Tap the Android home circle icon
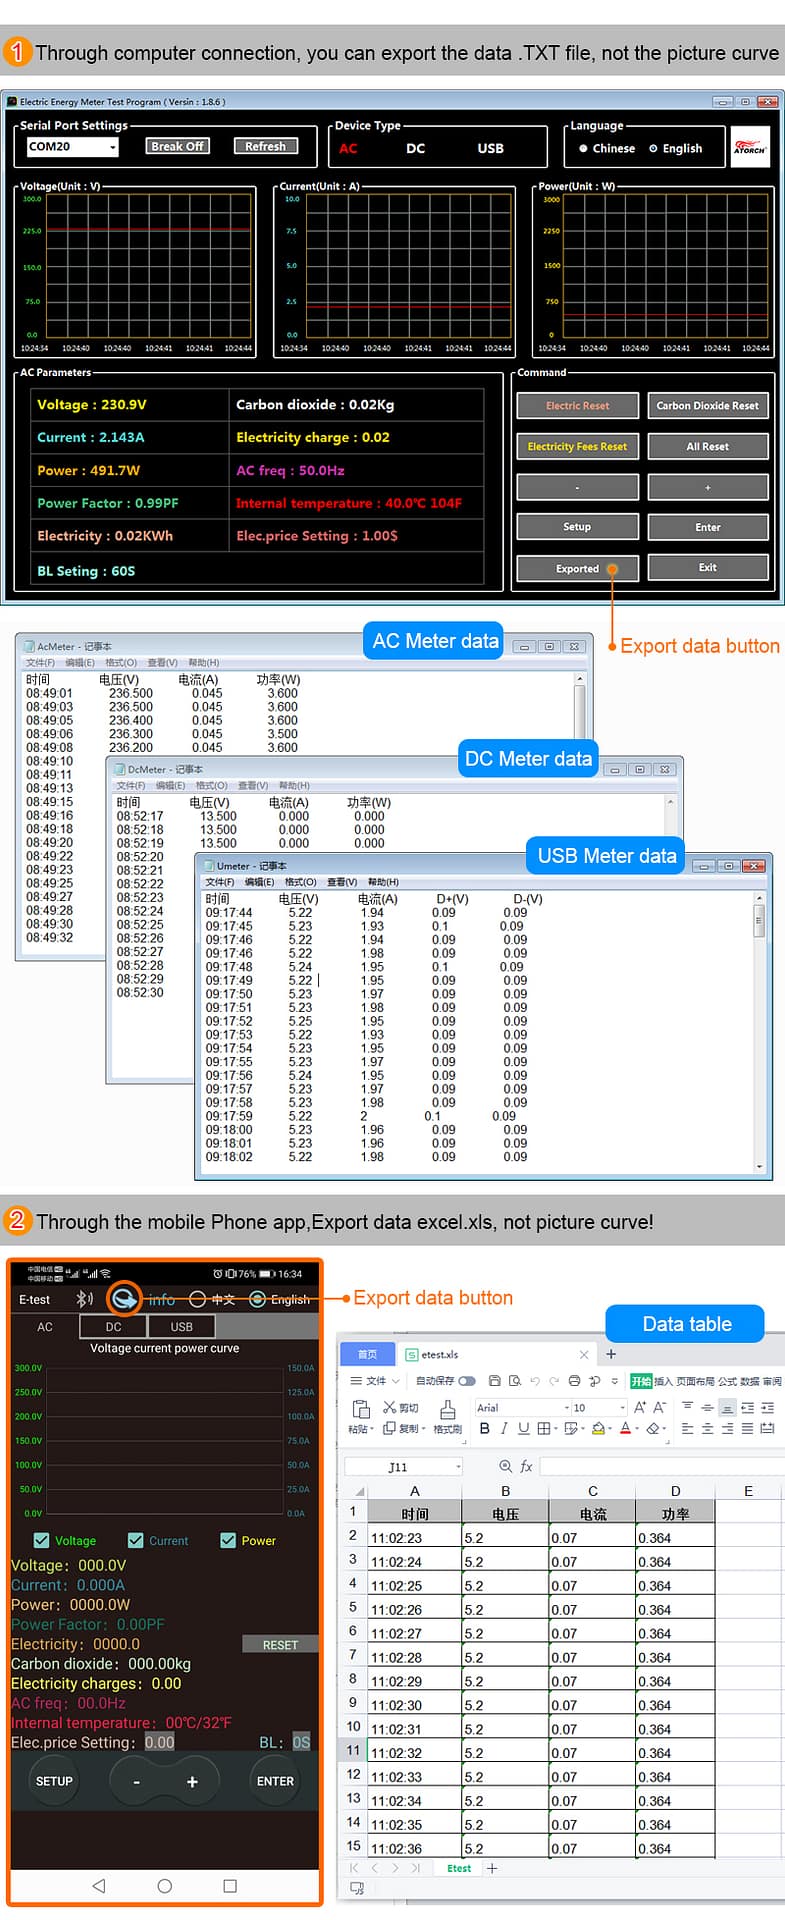The width and height of the screenshot is (785, 1920). point(165,1885)
